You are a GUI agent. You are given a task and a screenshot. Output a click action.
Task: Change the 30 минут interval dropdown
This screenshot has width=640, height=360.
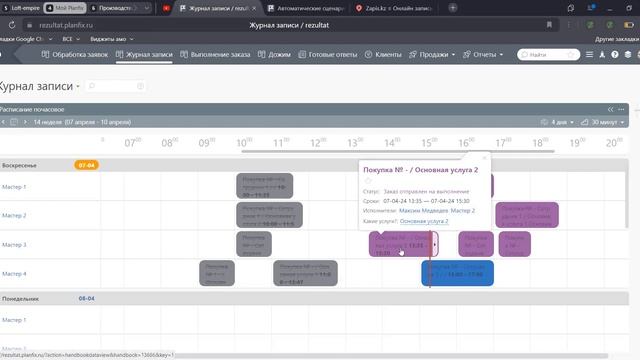(x=602, y=122)
